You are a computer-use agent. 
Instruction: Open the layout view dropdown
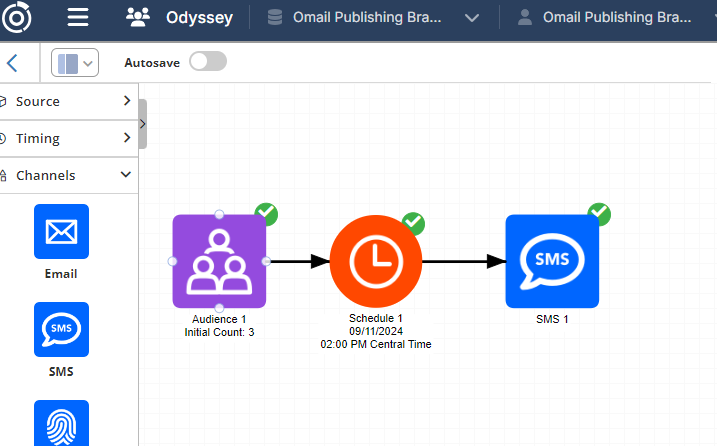pos(75,63)
